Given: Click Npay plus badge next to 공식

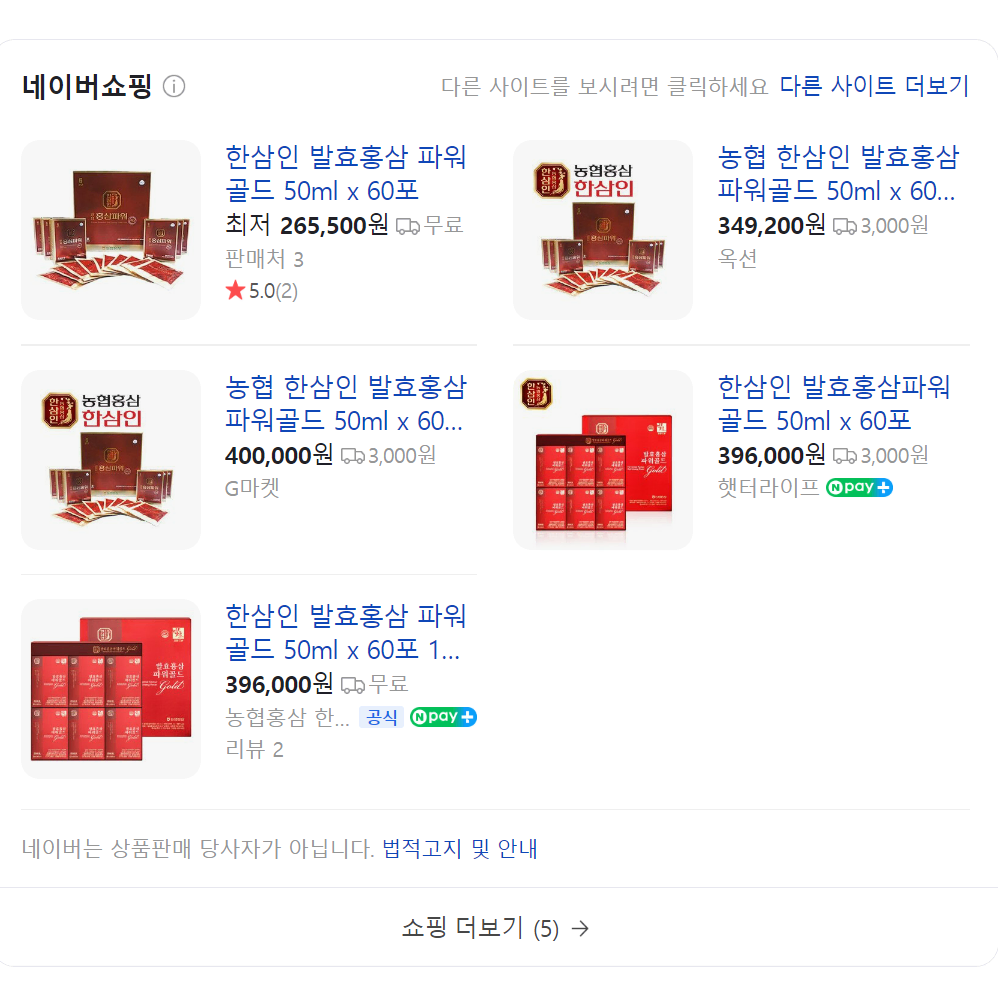Looking at the screenshot, I should tap(443, 717).
